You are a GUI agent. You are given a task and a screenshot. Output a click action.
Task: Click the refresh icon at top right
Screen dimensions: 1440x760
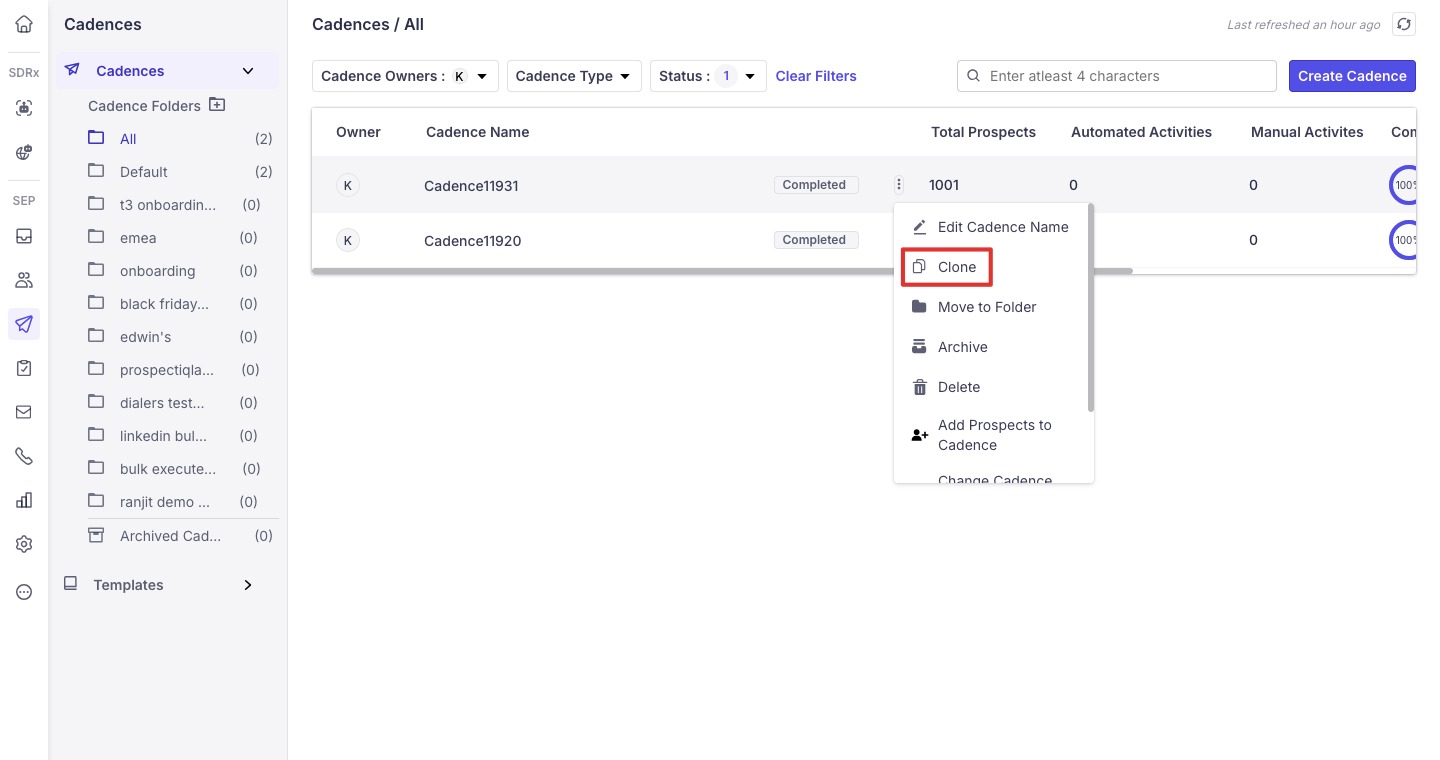[x=1403, y=24]
